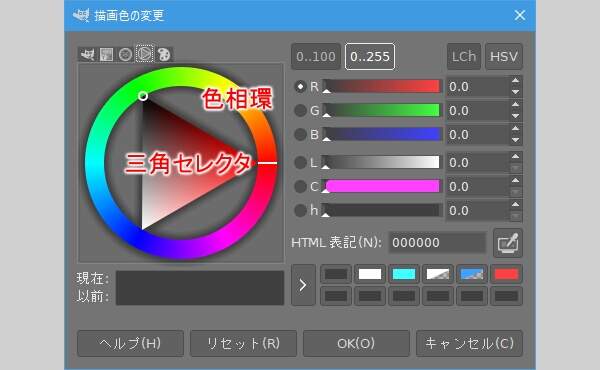Confirm with the OK(O) button

point(356,344)
